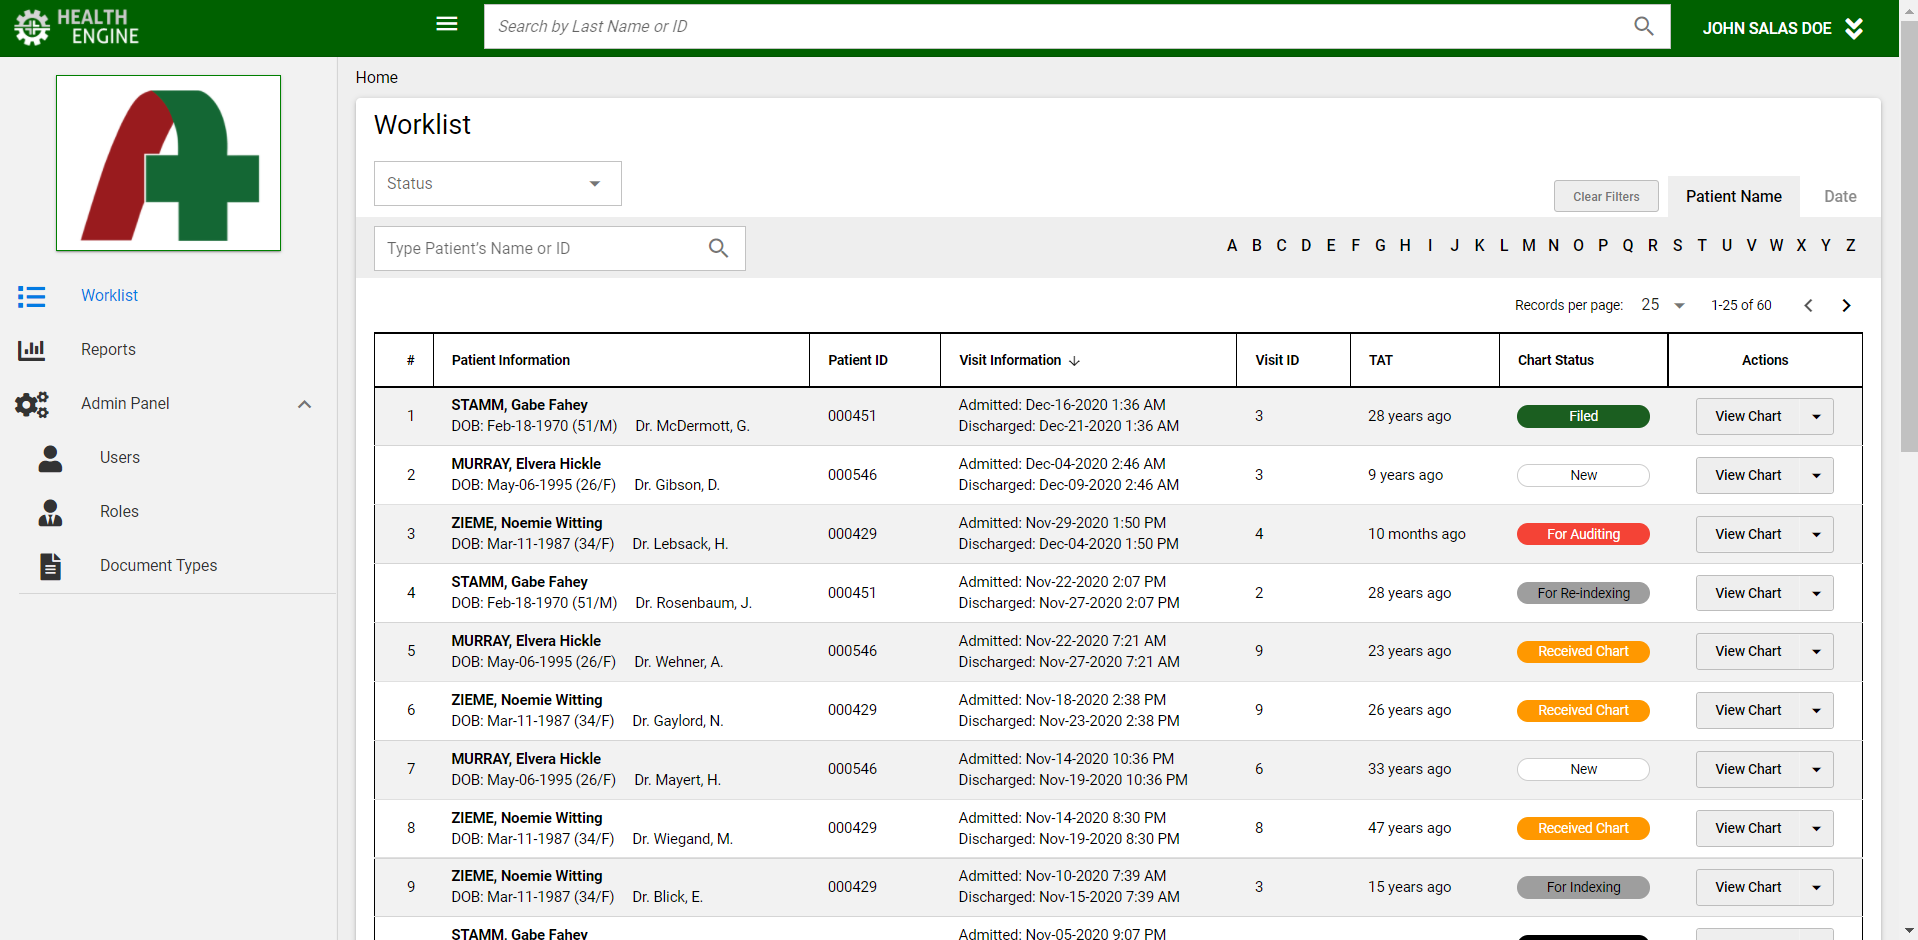
Task: Click the top search magnifier icon
Action: tap(1643, 26)
